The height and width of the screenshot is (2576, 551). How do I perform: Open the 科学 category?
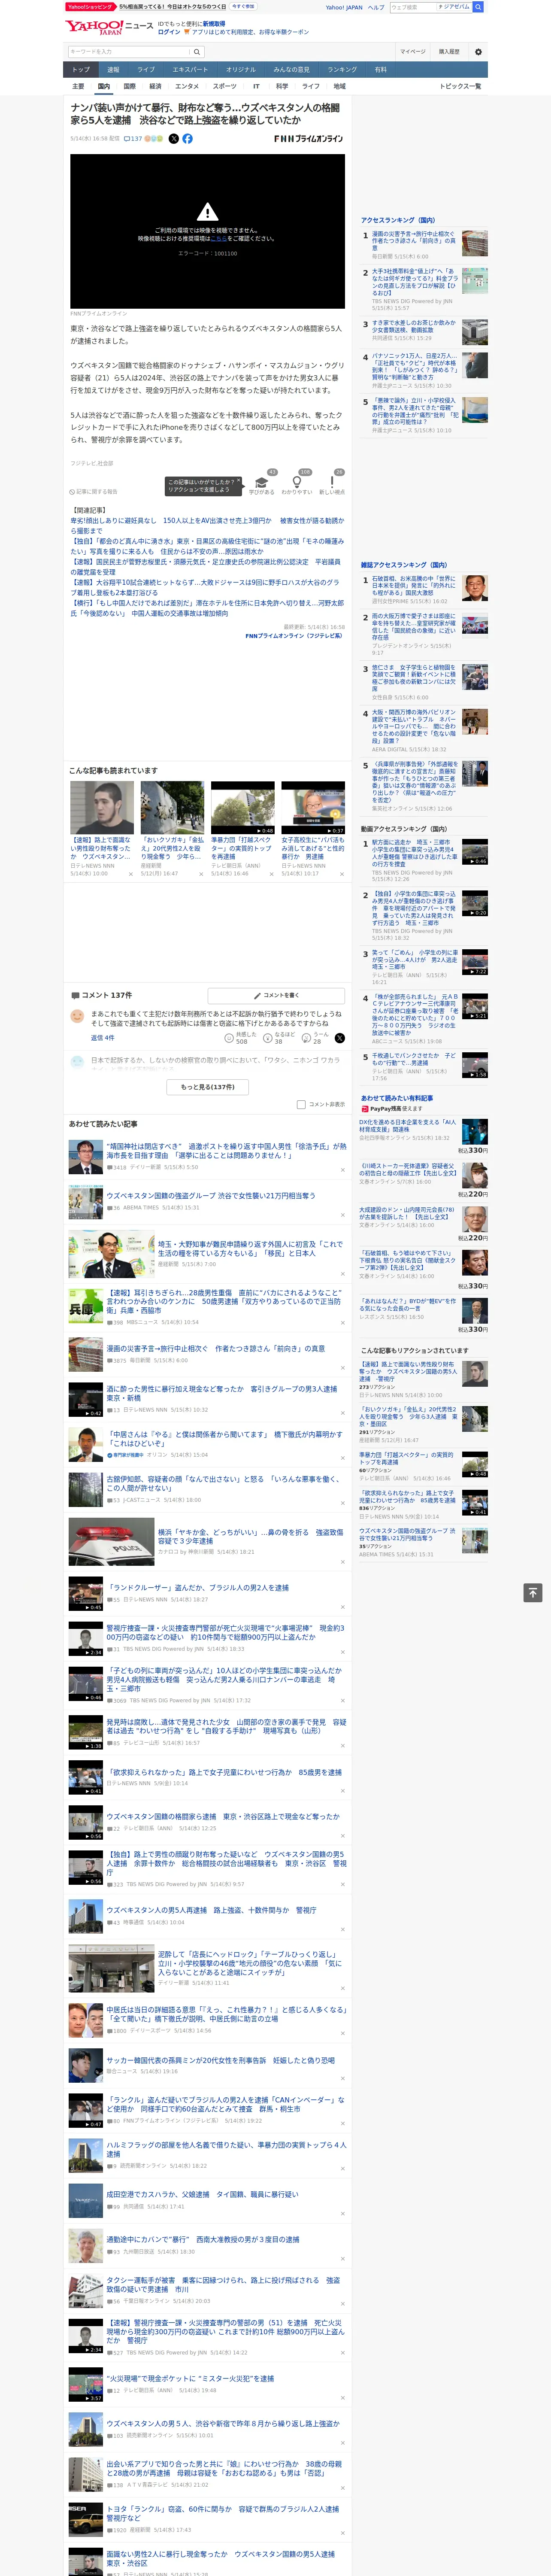tap(282, 87)
